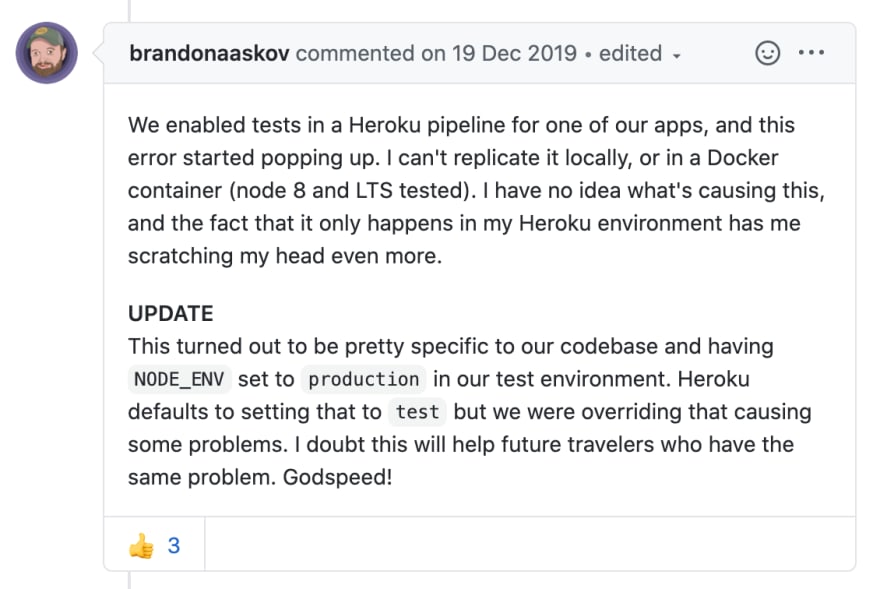Viewport: 880px width, 589px height.
Task: Toggle the thumbs up reaction
Action: pos(154,545)
